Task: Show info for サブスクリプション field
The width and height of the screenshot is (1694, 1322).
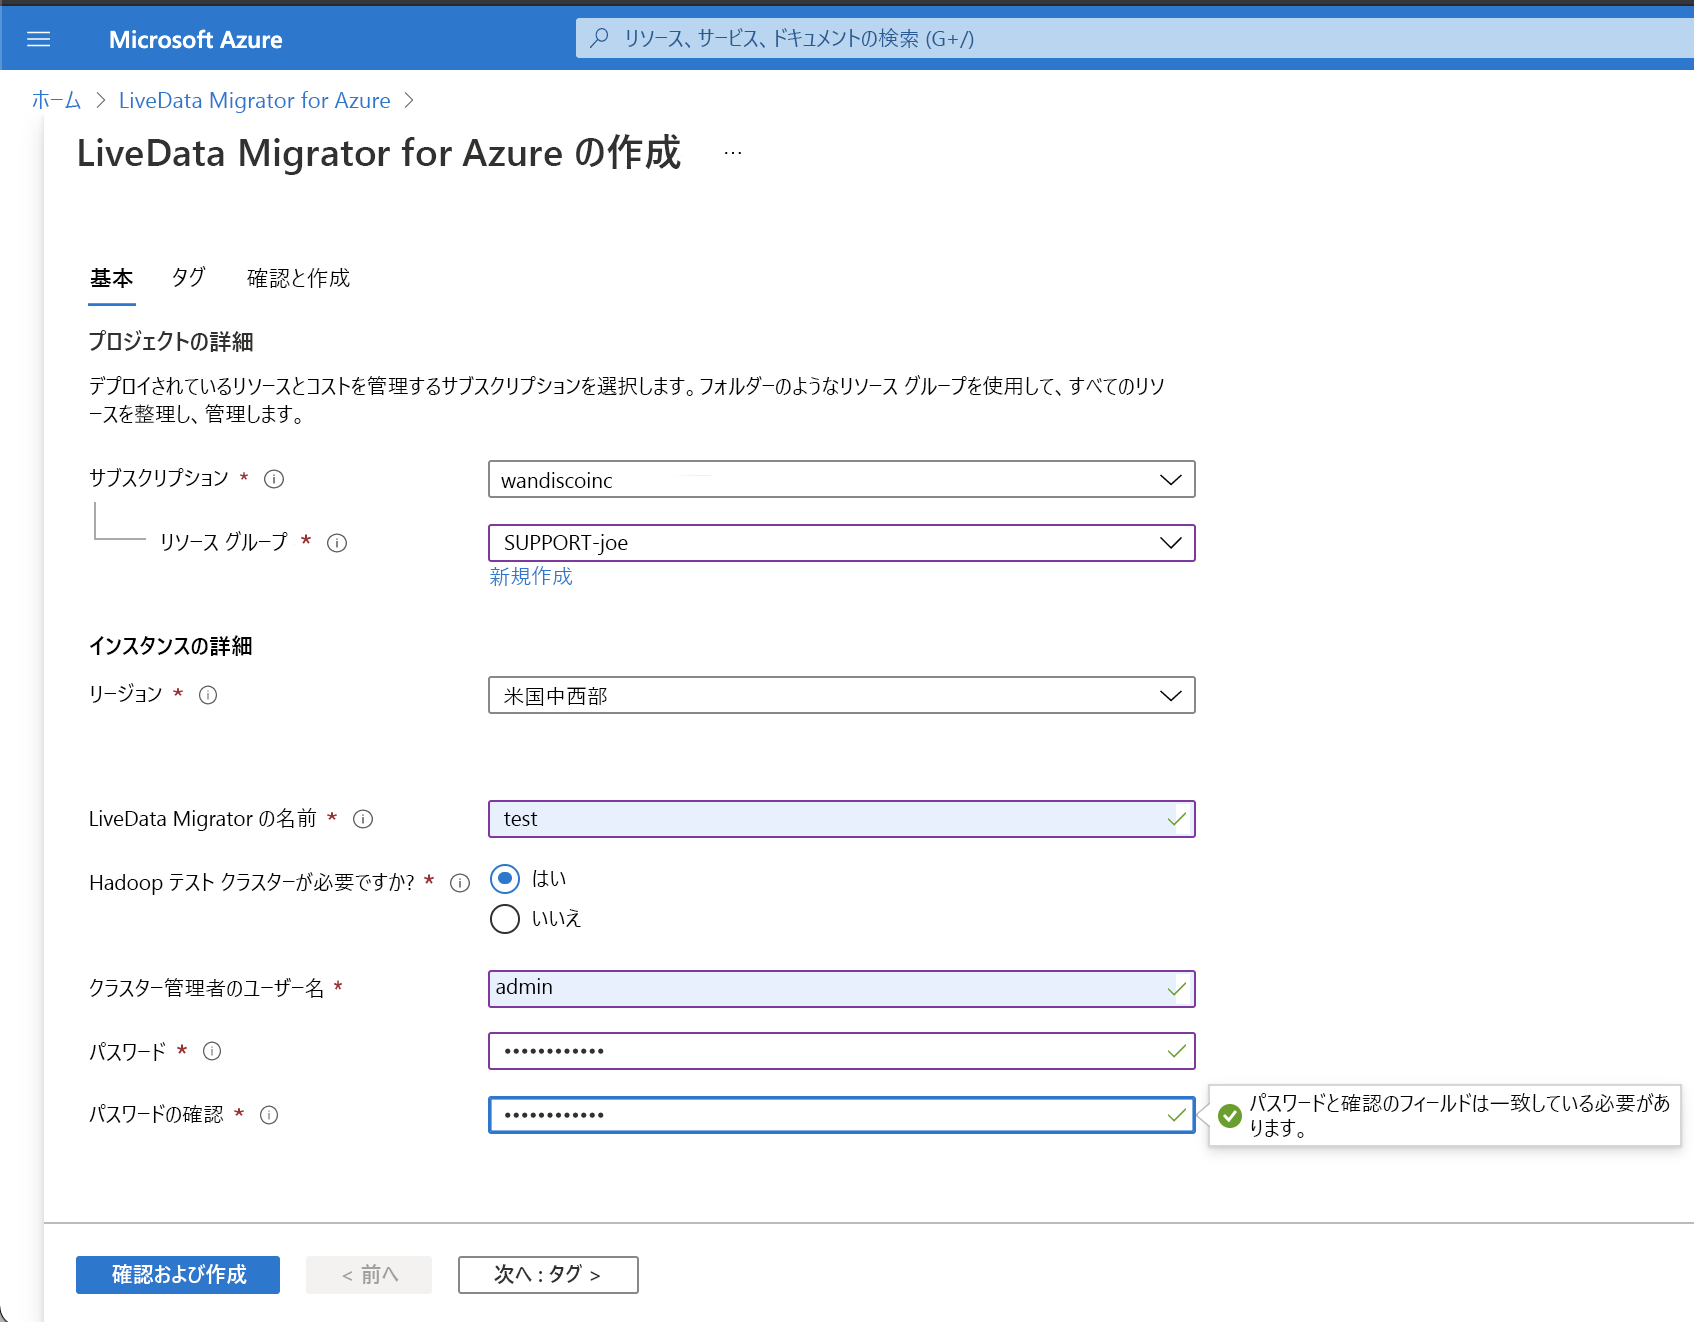Action: point(274,479)
